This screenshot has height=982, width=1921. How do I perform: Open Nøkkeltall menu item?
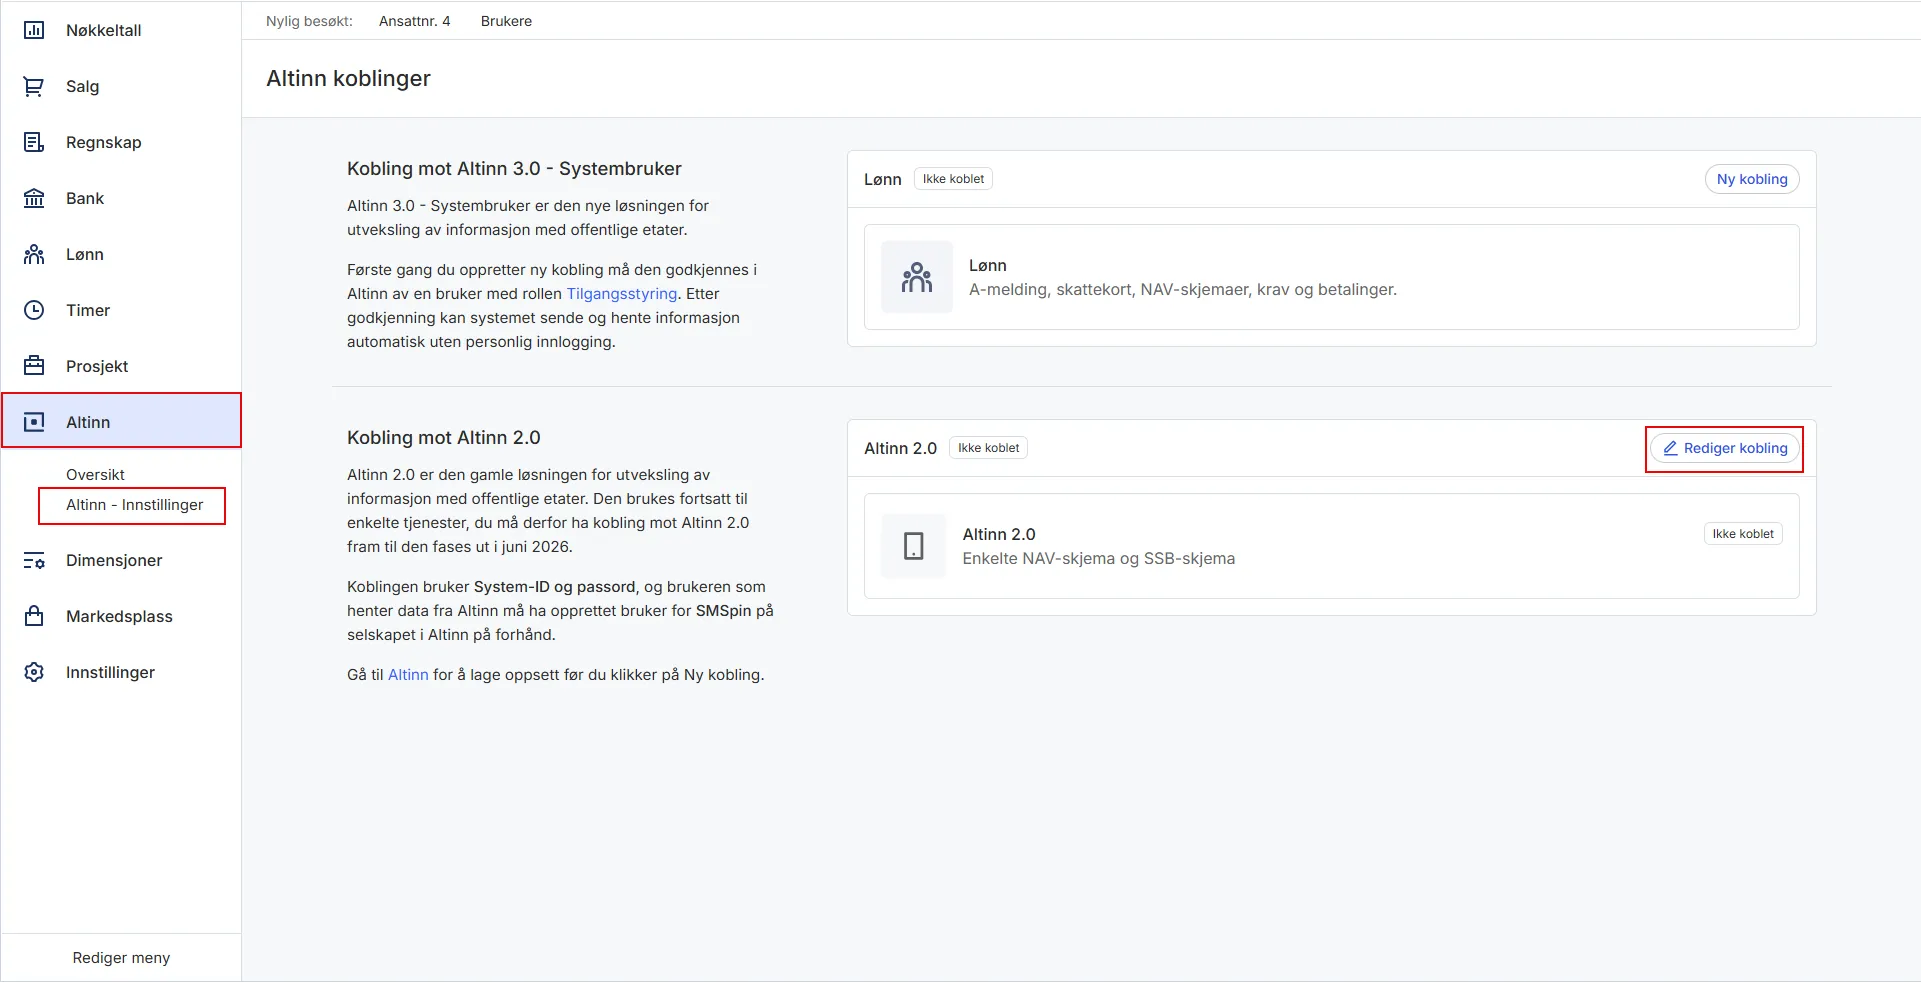[121, 30]
